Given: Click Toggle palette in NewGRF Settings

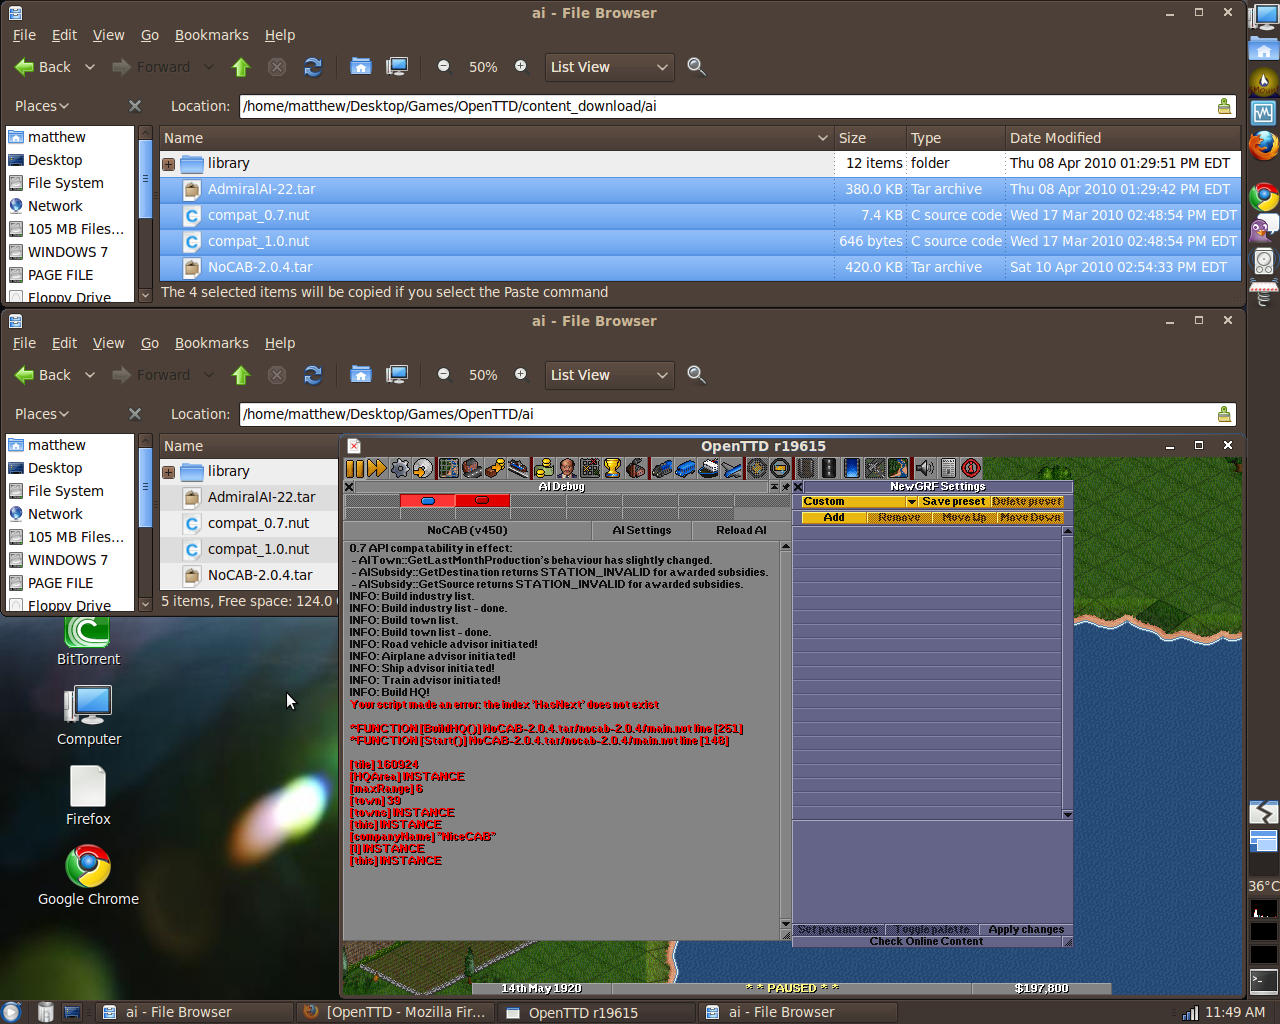Looking at the screenshot, I should 932,929.
